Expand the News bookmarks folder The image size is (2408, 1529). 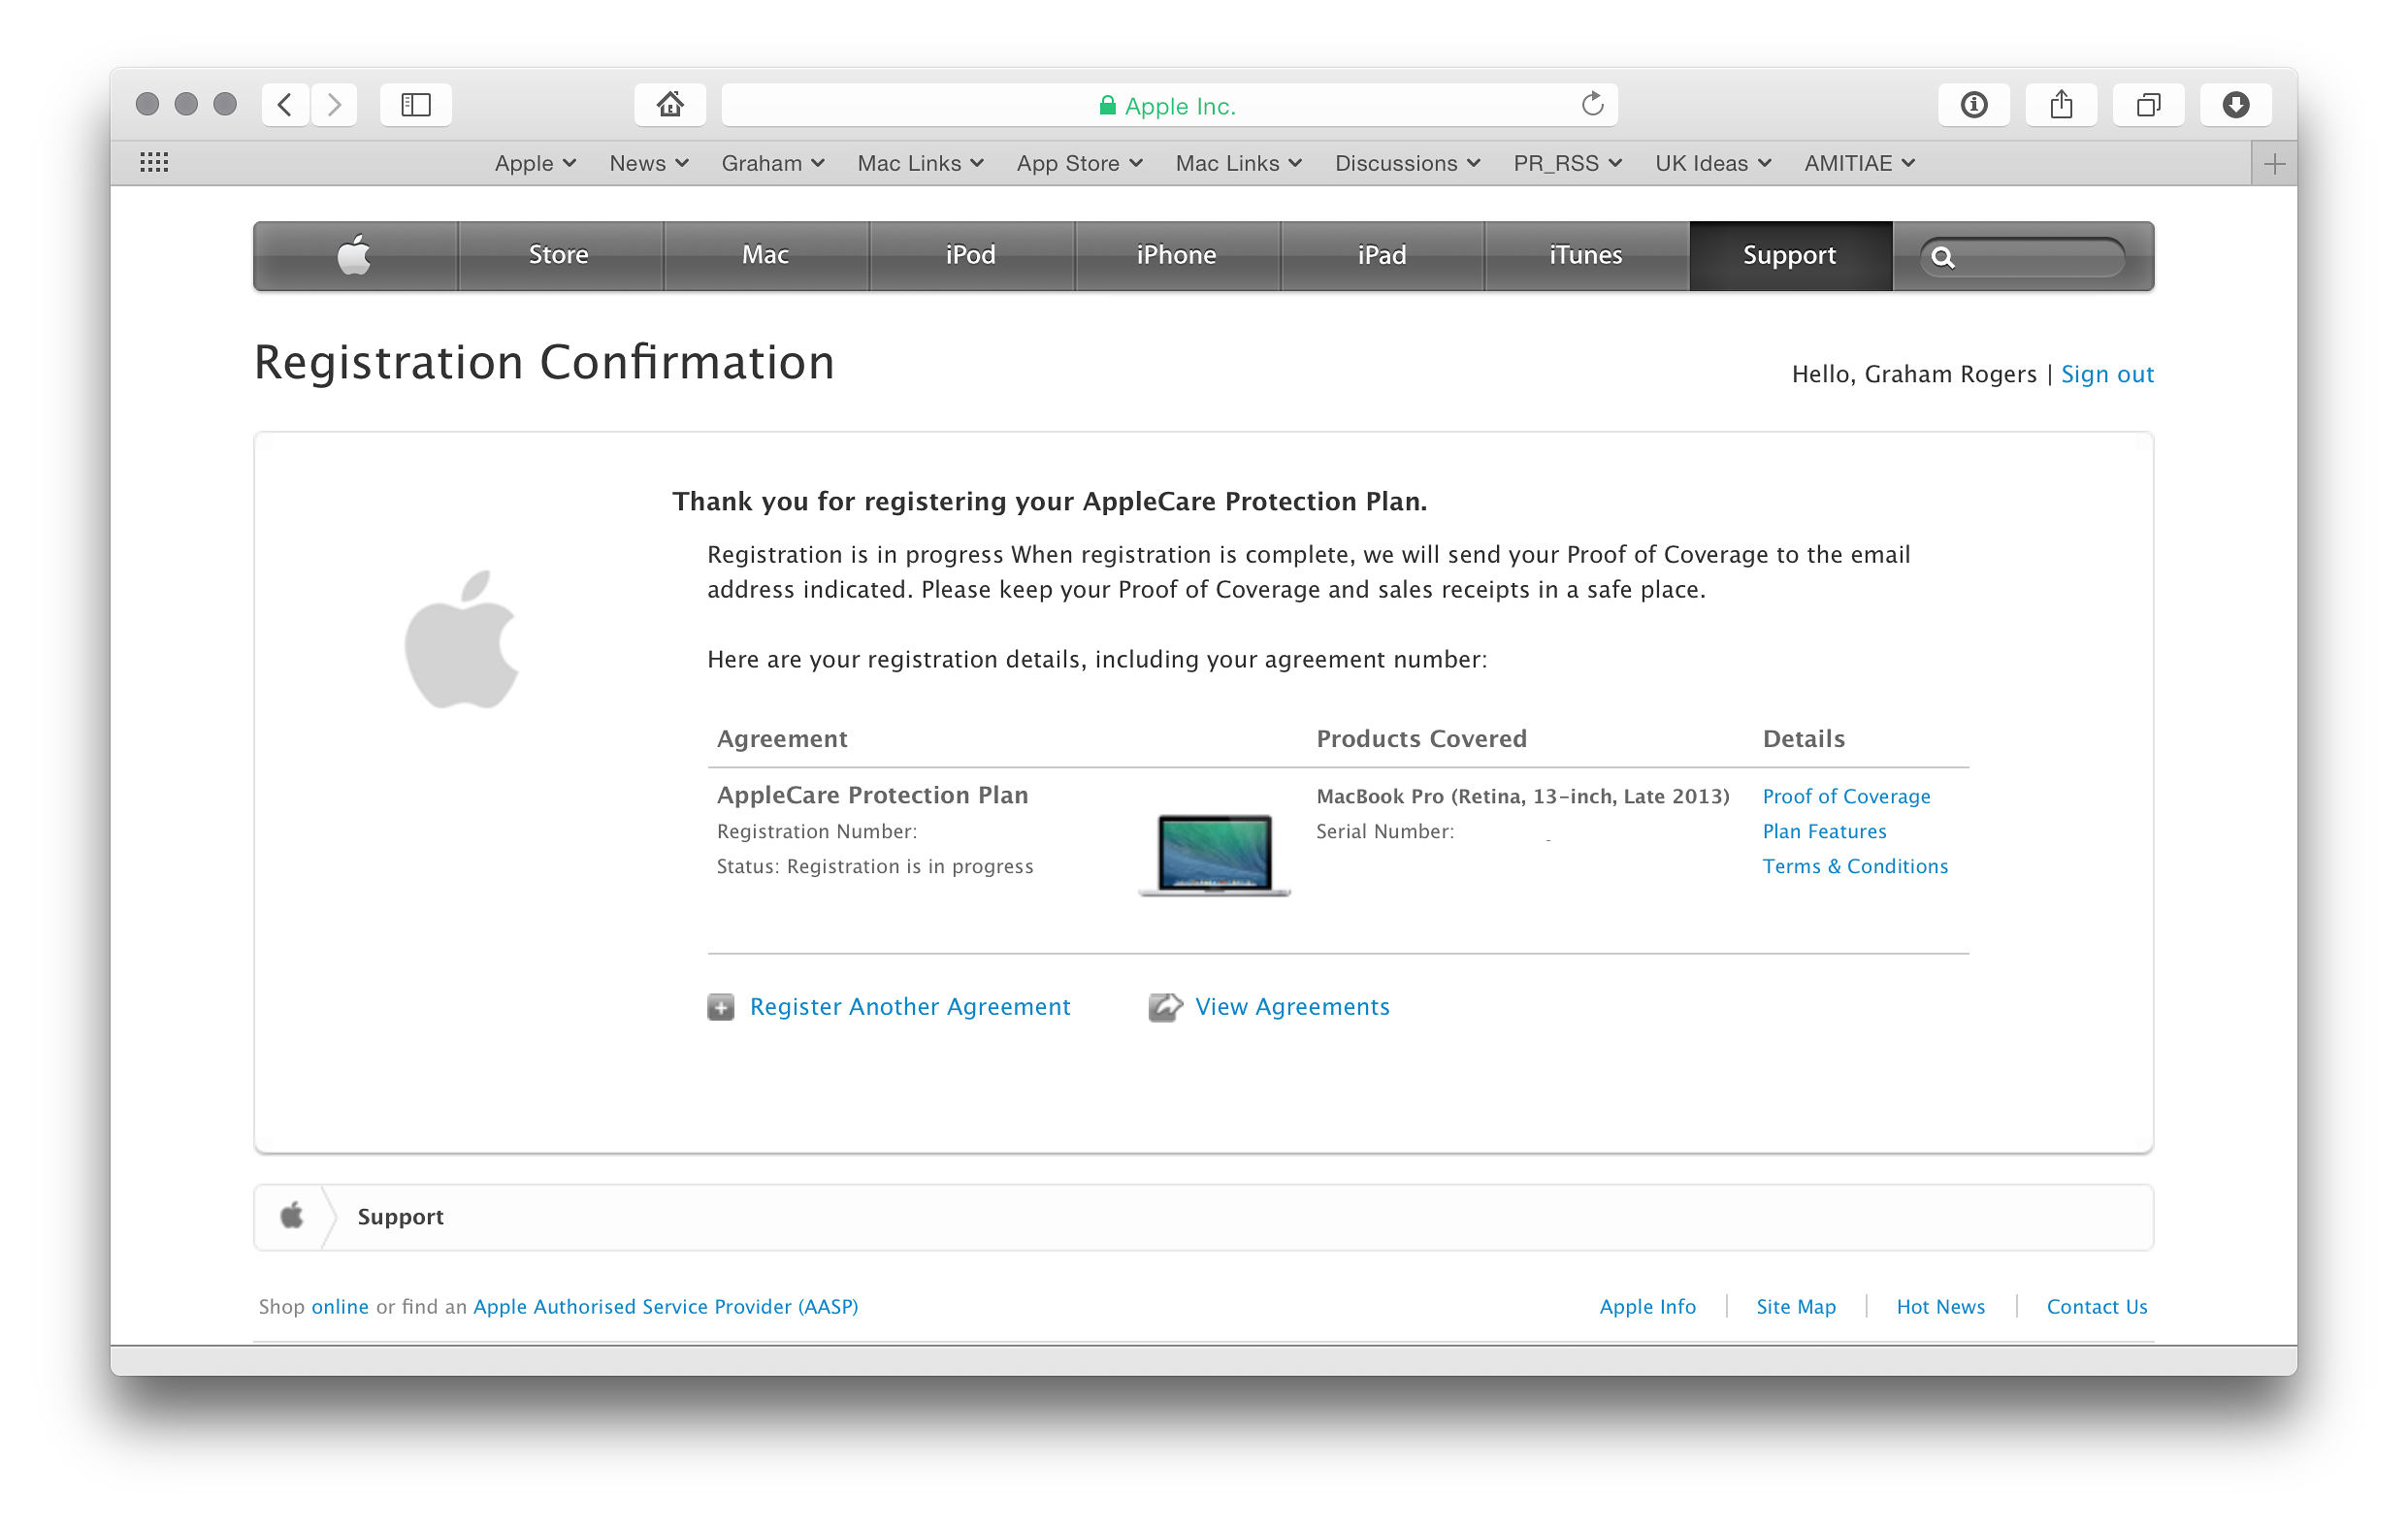tap(649, 163)
